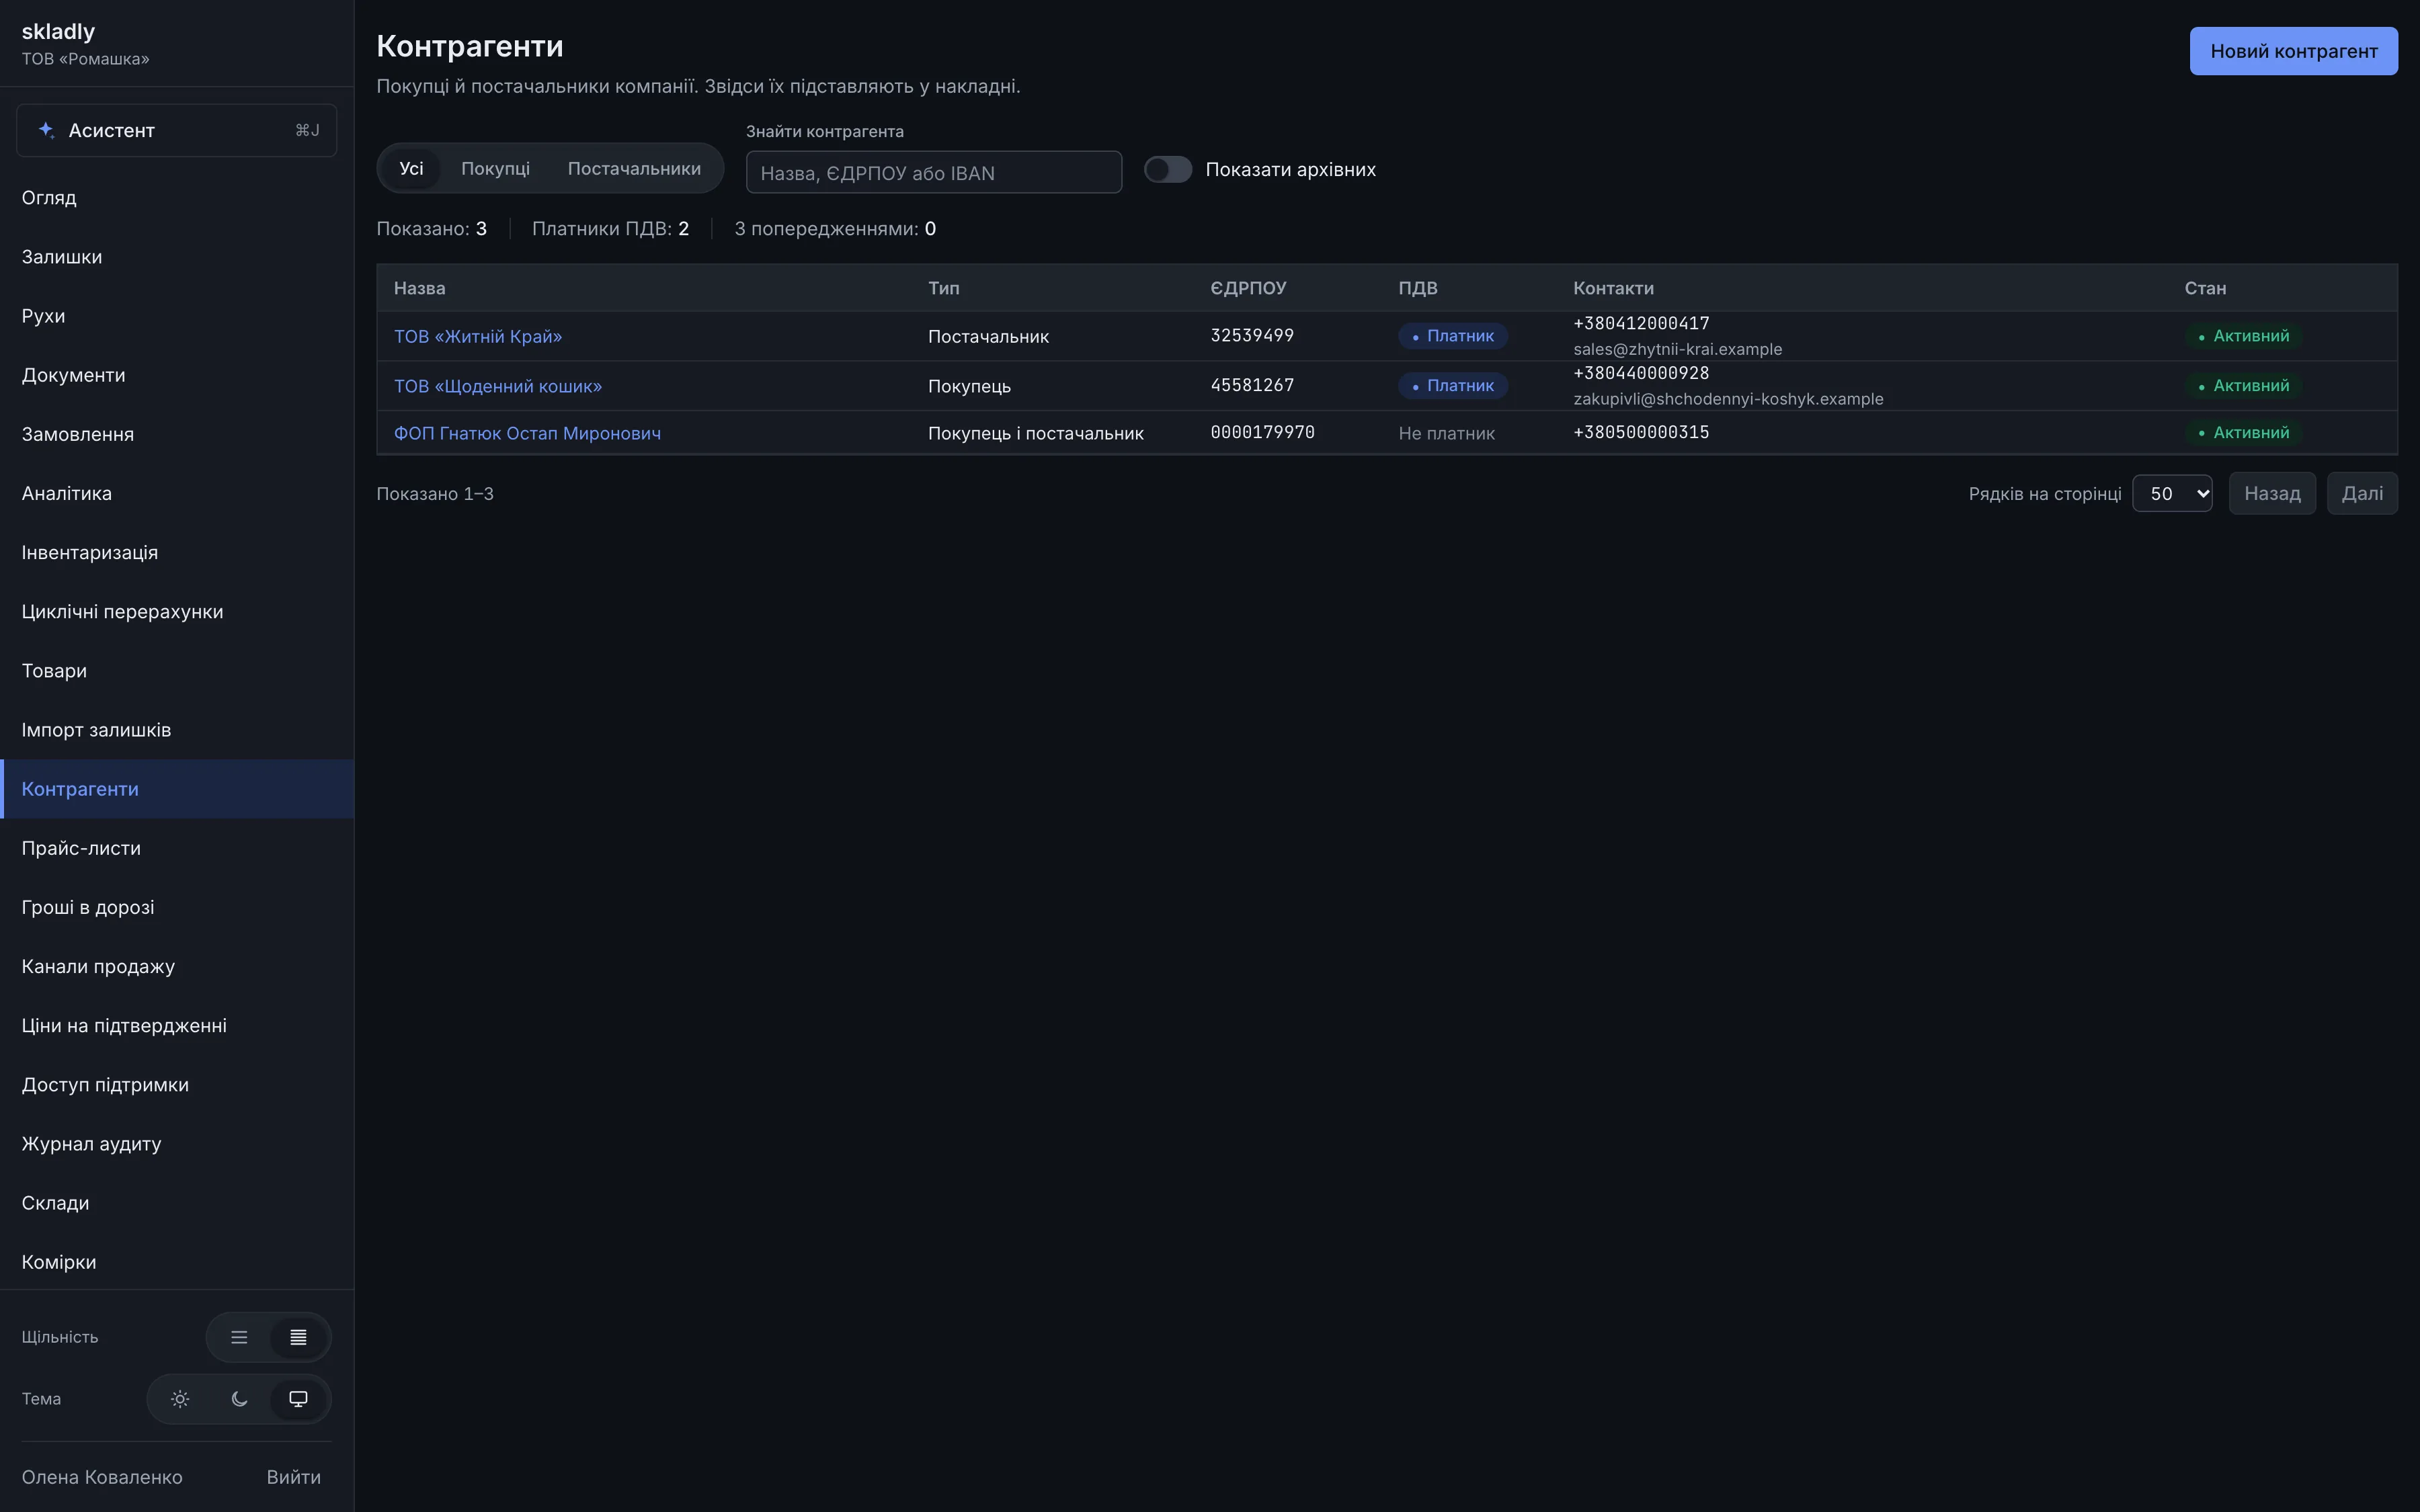Open Імпорт залишків sidebar item
The width and height of the screenshot is (2420, 1512).
click(177, 730)
